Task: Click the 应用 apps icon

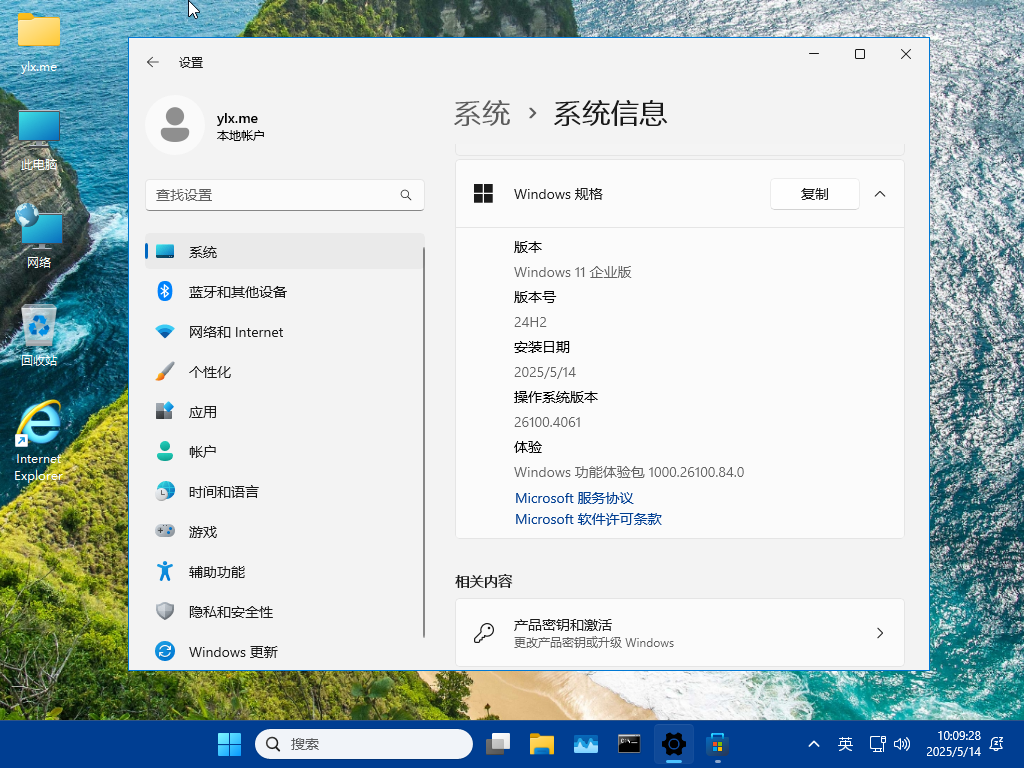Action: point(165,411)
